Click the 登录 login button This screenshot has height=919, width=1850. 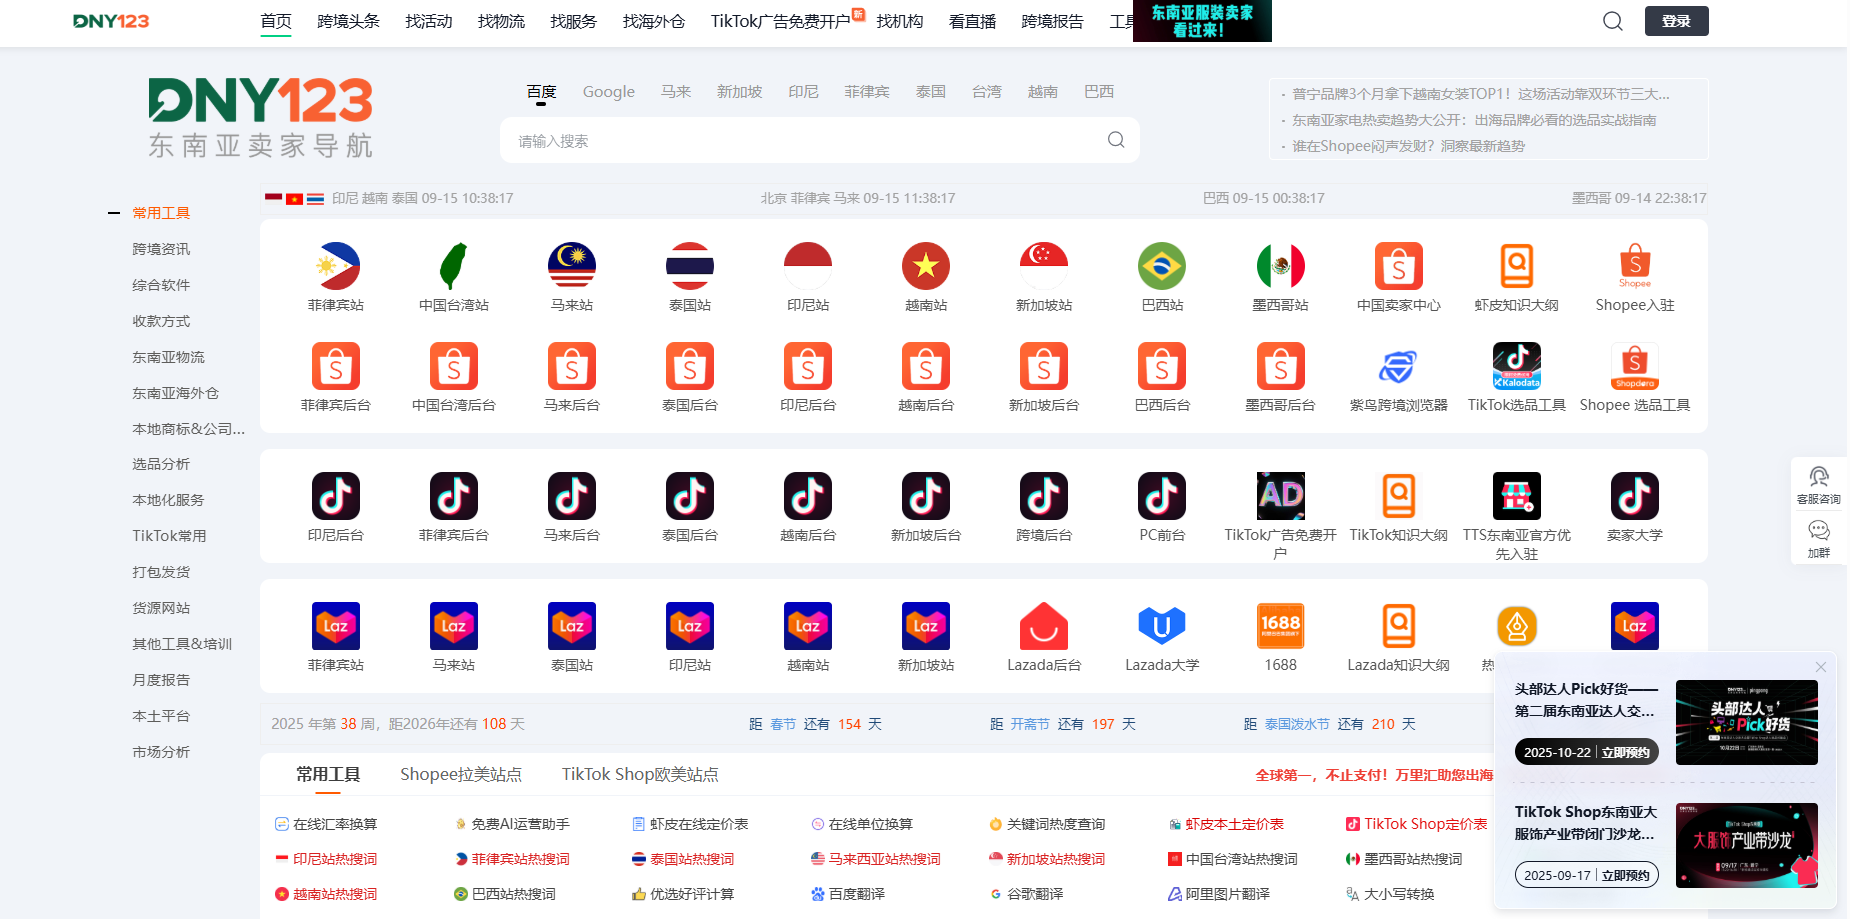[x=1677, y=21]
